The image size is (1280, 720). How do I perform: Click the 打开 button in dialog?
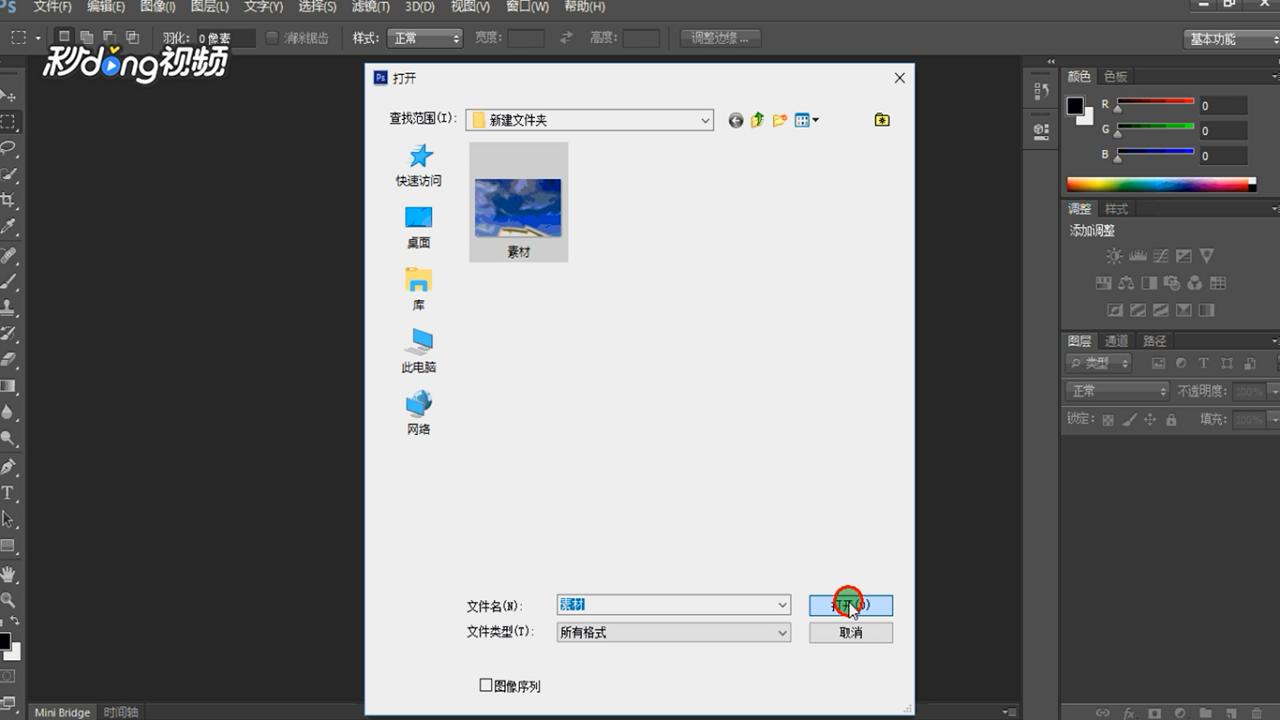[x=851, y=605]
